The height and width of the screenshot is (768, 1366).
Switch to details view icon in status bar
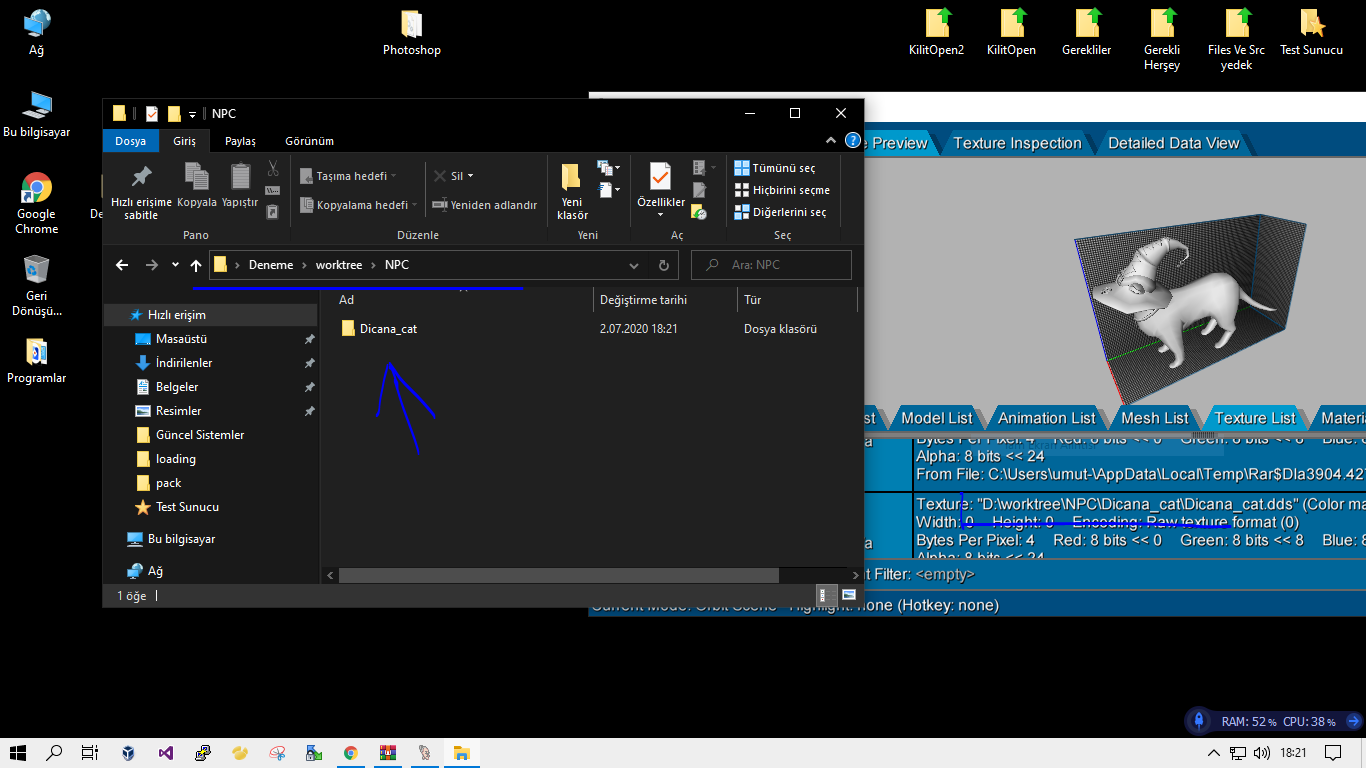825,594
